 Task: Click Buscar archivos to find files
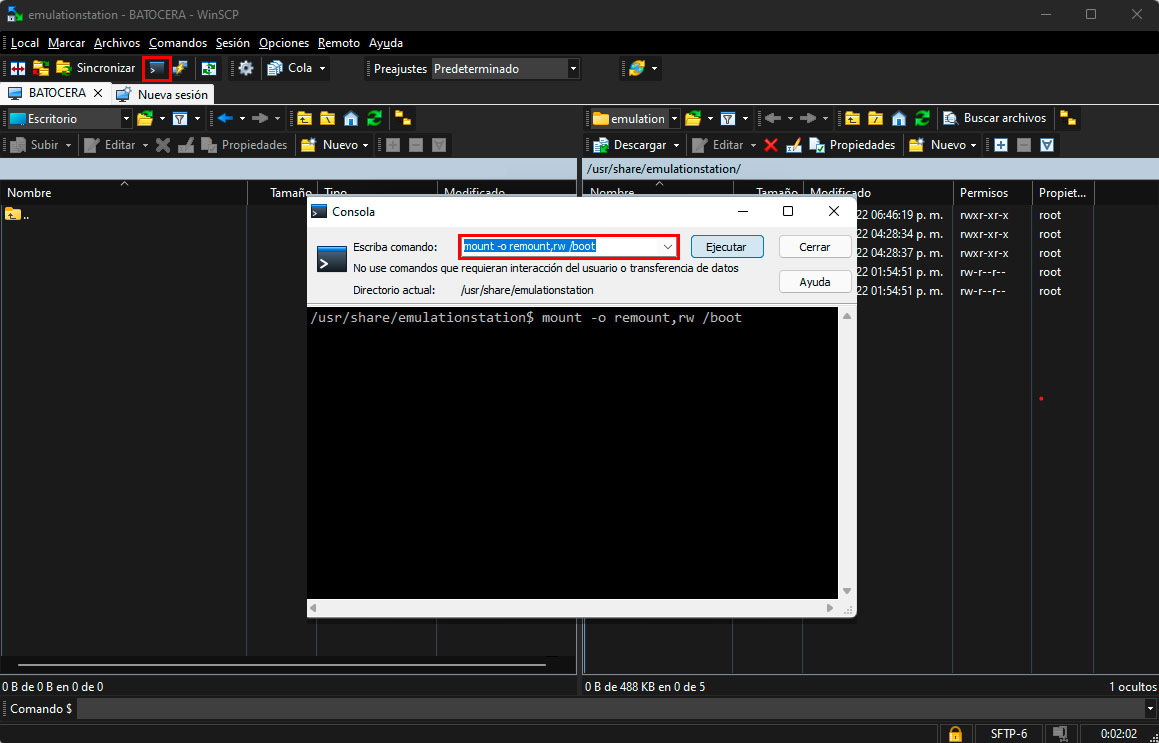click(x=995, y=118)
